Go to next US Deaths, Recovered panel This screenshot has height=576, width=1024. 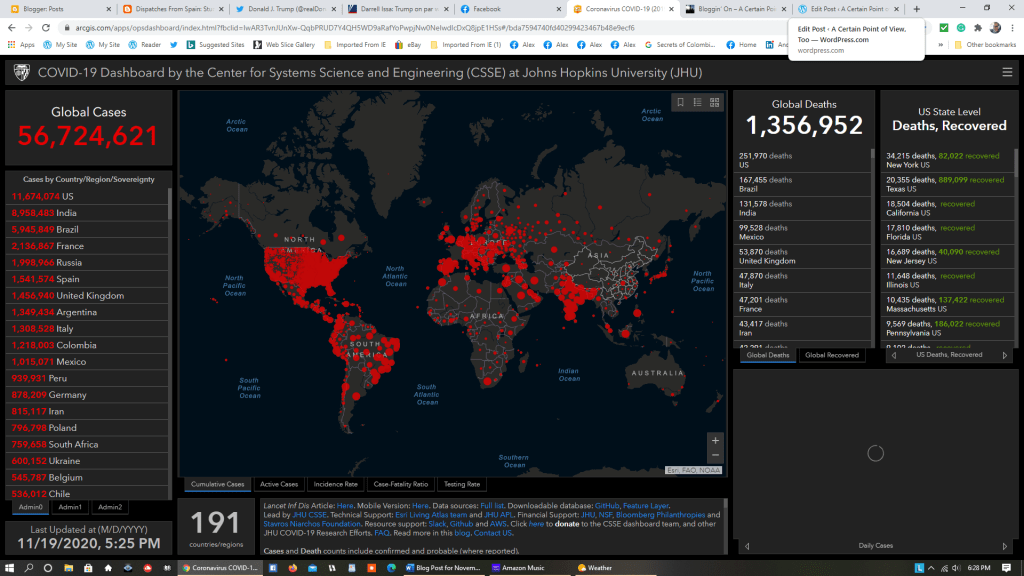[x=1004, y=355]
